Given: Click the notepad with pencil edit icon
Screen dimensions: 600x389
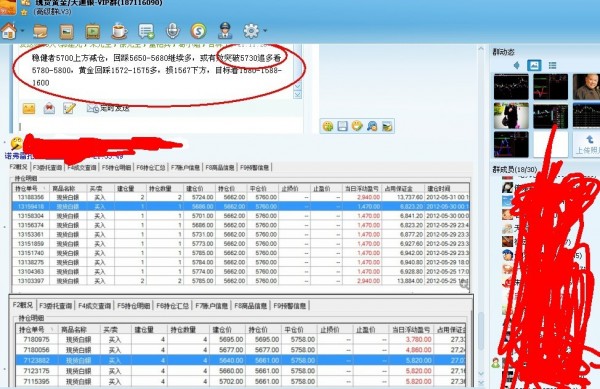Looking at the screenshot, I should coord(69,109).
